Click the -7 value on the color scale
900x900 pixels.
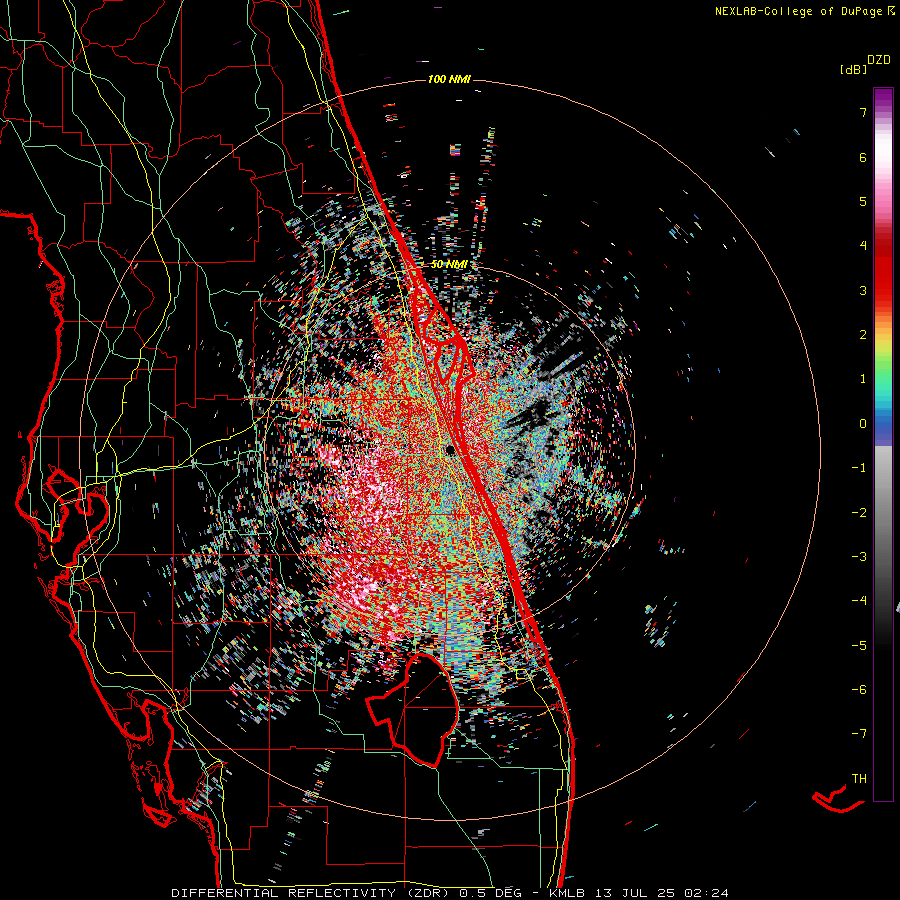click(859, 734)
